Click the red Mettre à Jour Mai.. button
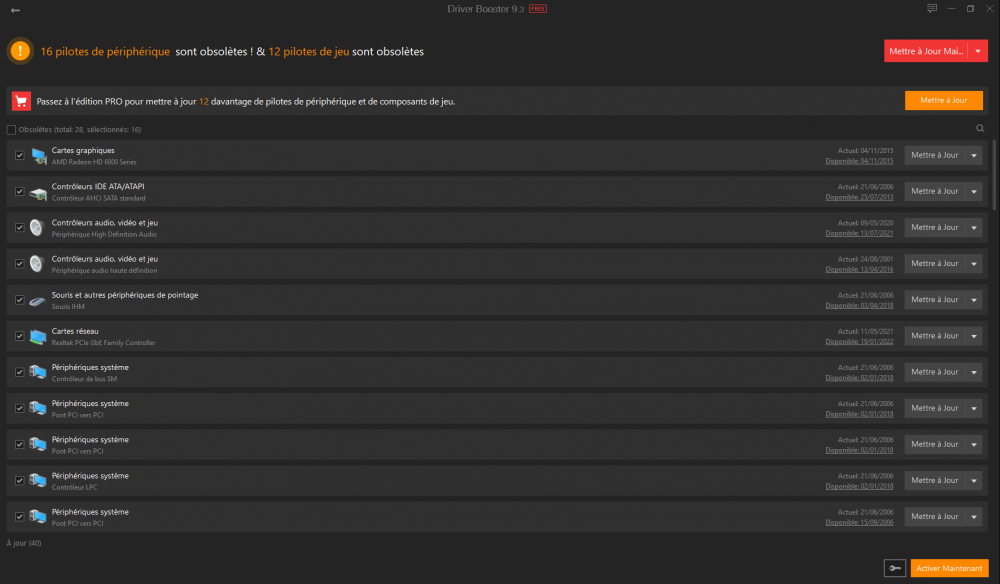1000x584 pixels. [x=926, y=51]
